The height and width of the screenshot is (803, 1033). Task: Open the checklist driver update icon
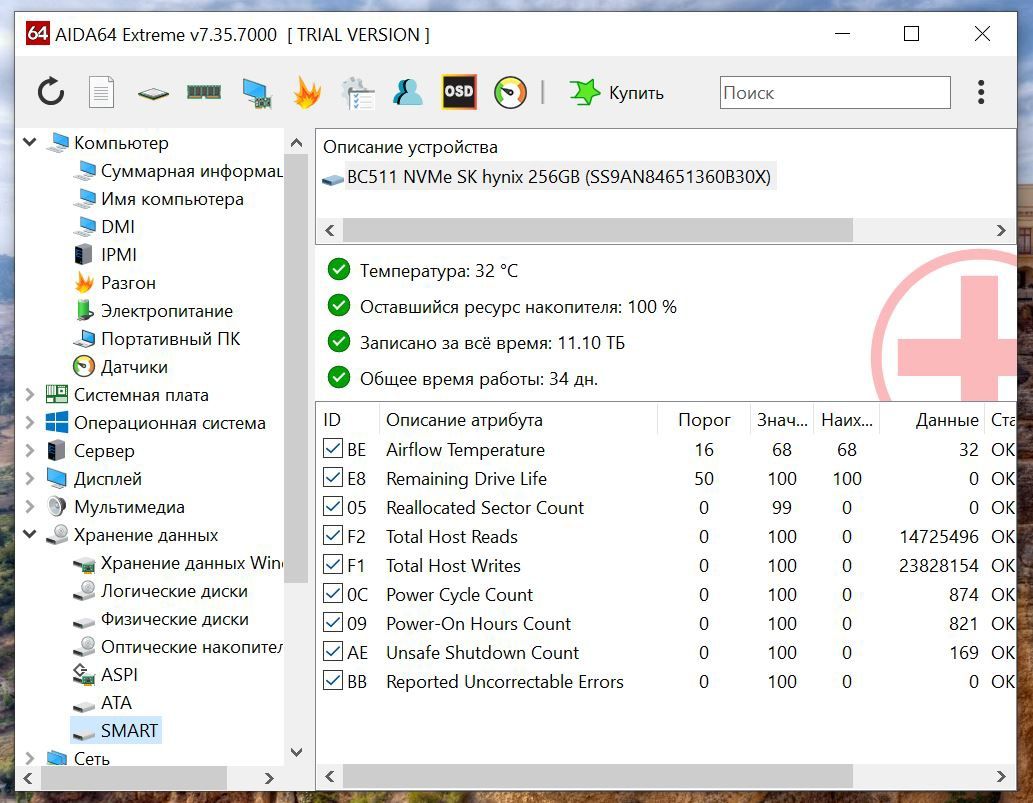(x=358, y=93)
